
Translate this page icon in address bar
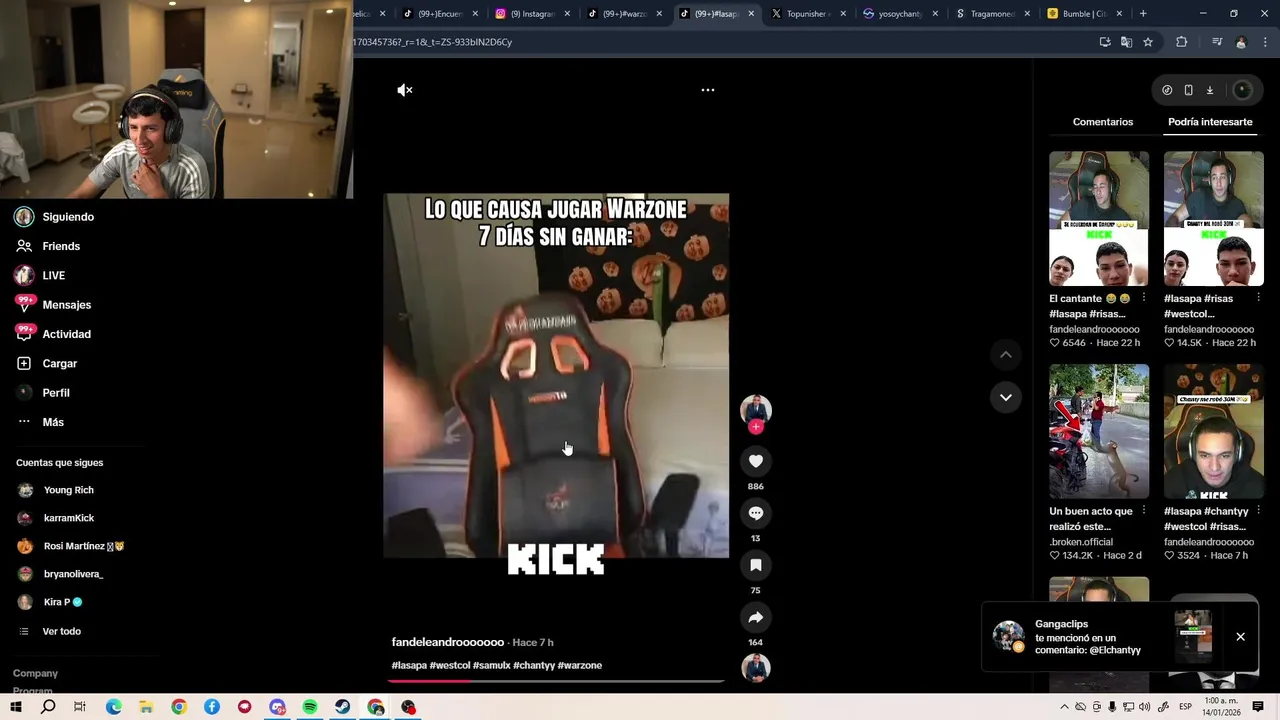1126,42
